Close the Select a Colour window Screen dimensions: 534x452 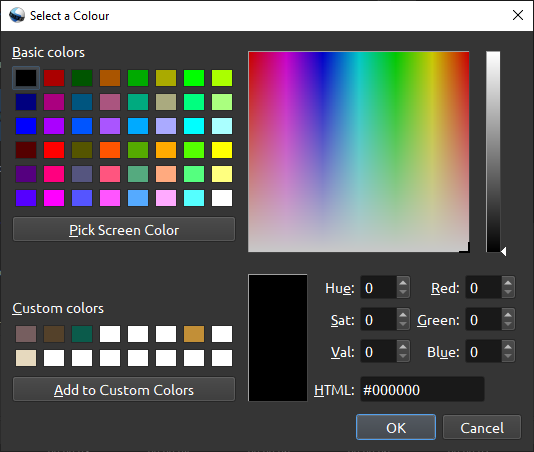[518, 15]
